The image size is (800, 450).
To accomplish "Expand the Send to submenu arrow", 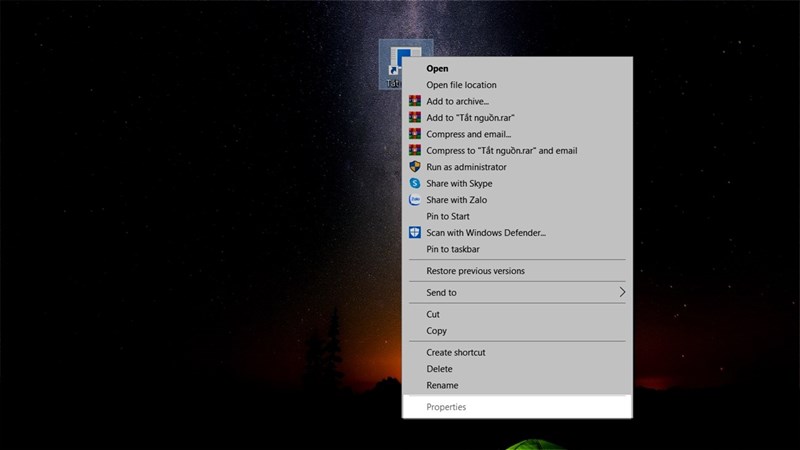I will 621,293.
